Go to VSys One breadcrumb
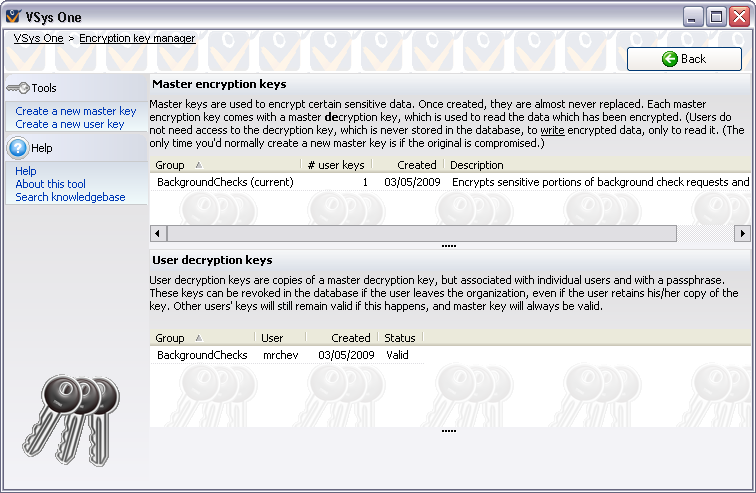 39,38
